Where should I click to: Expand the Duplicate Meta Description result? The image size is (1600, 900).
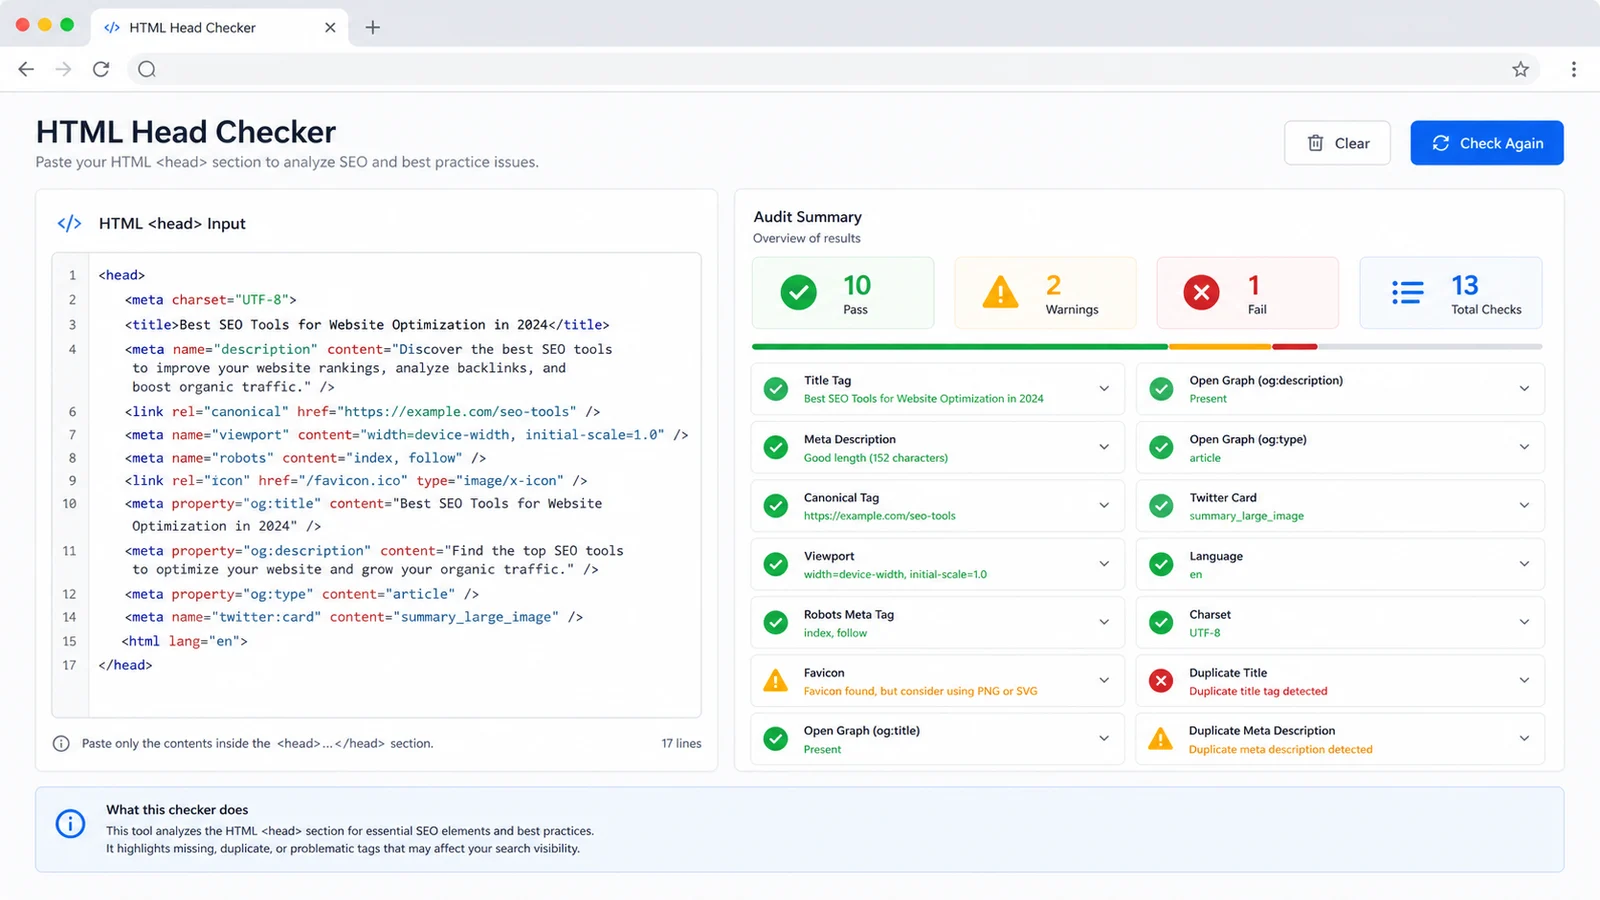pyautogui.click(x=1524, y=738)
